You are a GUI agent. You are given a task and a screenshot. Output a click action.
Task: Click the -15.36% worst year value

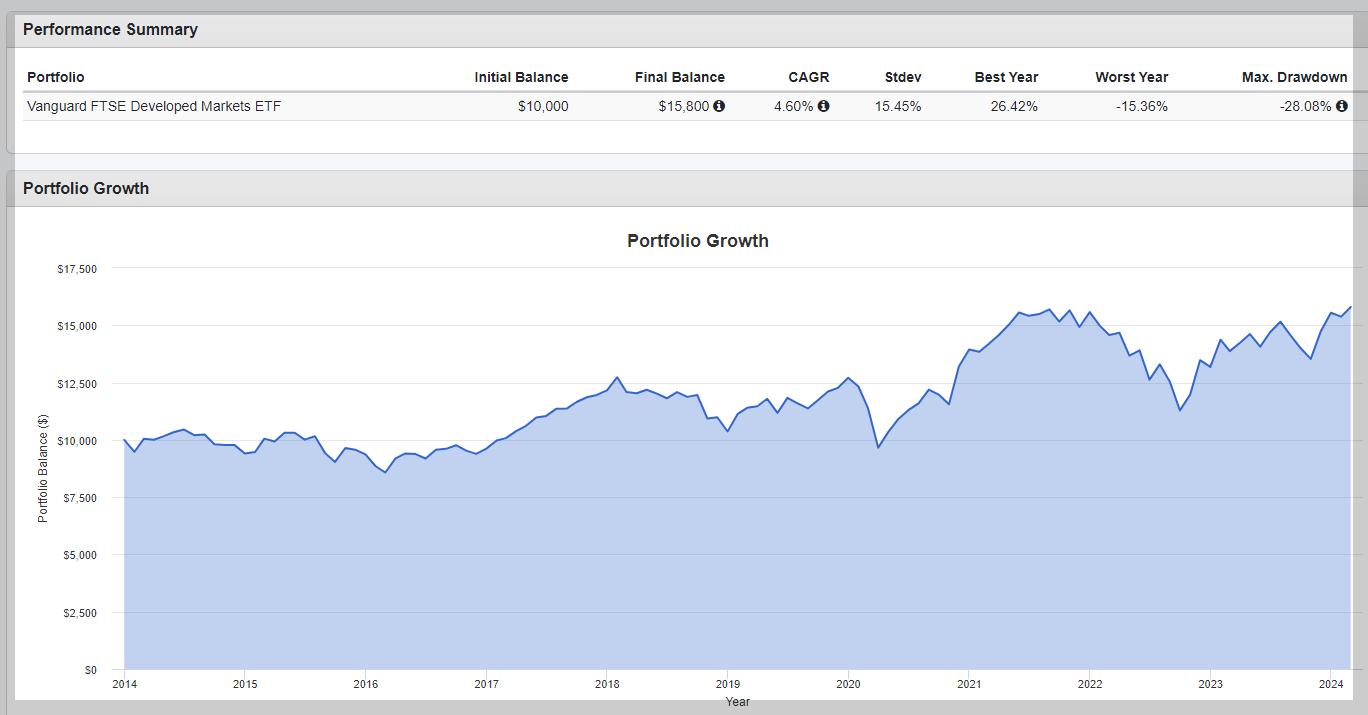click(1141, 106)
